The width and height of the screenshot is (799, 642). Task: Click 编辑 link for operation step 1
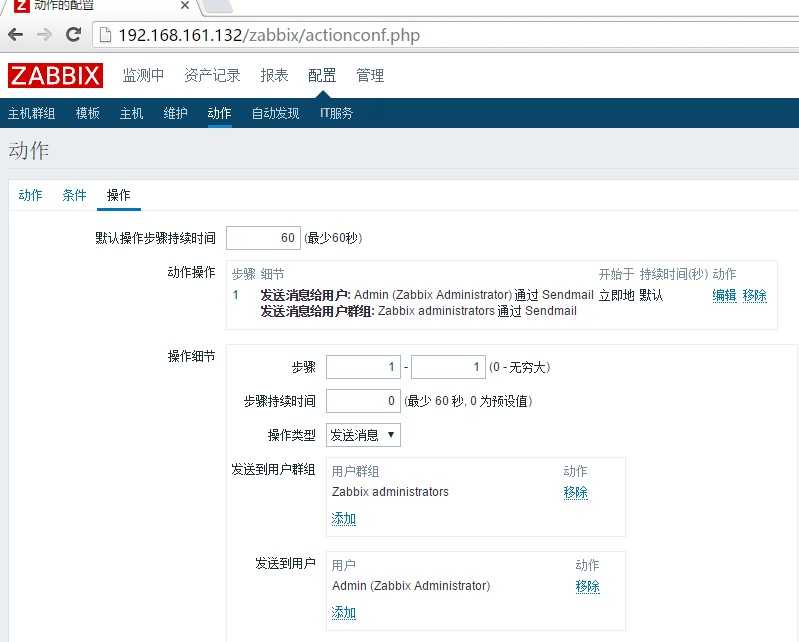pyautogui.click(x=724, y=295)
